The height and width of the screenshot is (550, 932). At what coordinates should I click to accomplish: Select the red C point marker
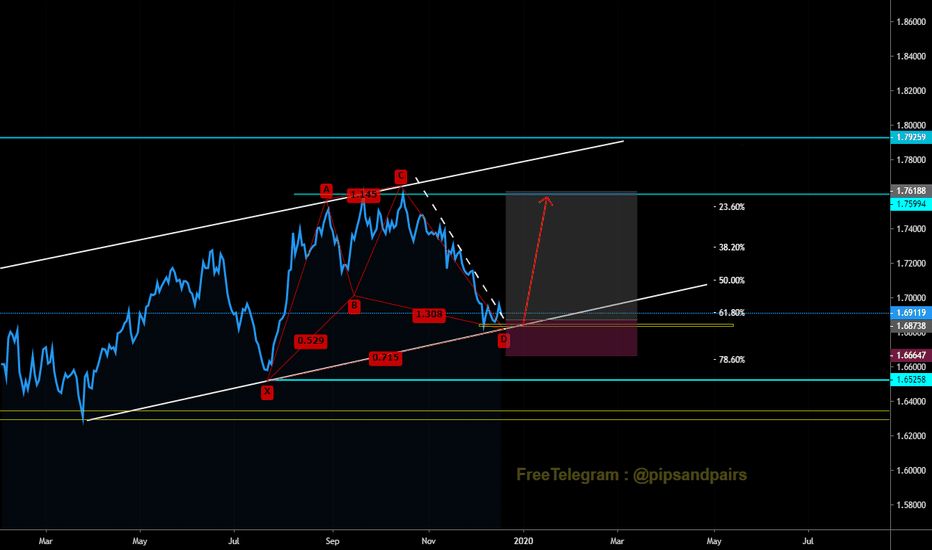[x=401, y=174]
